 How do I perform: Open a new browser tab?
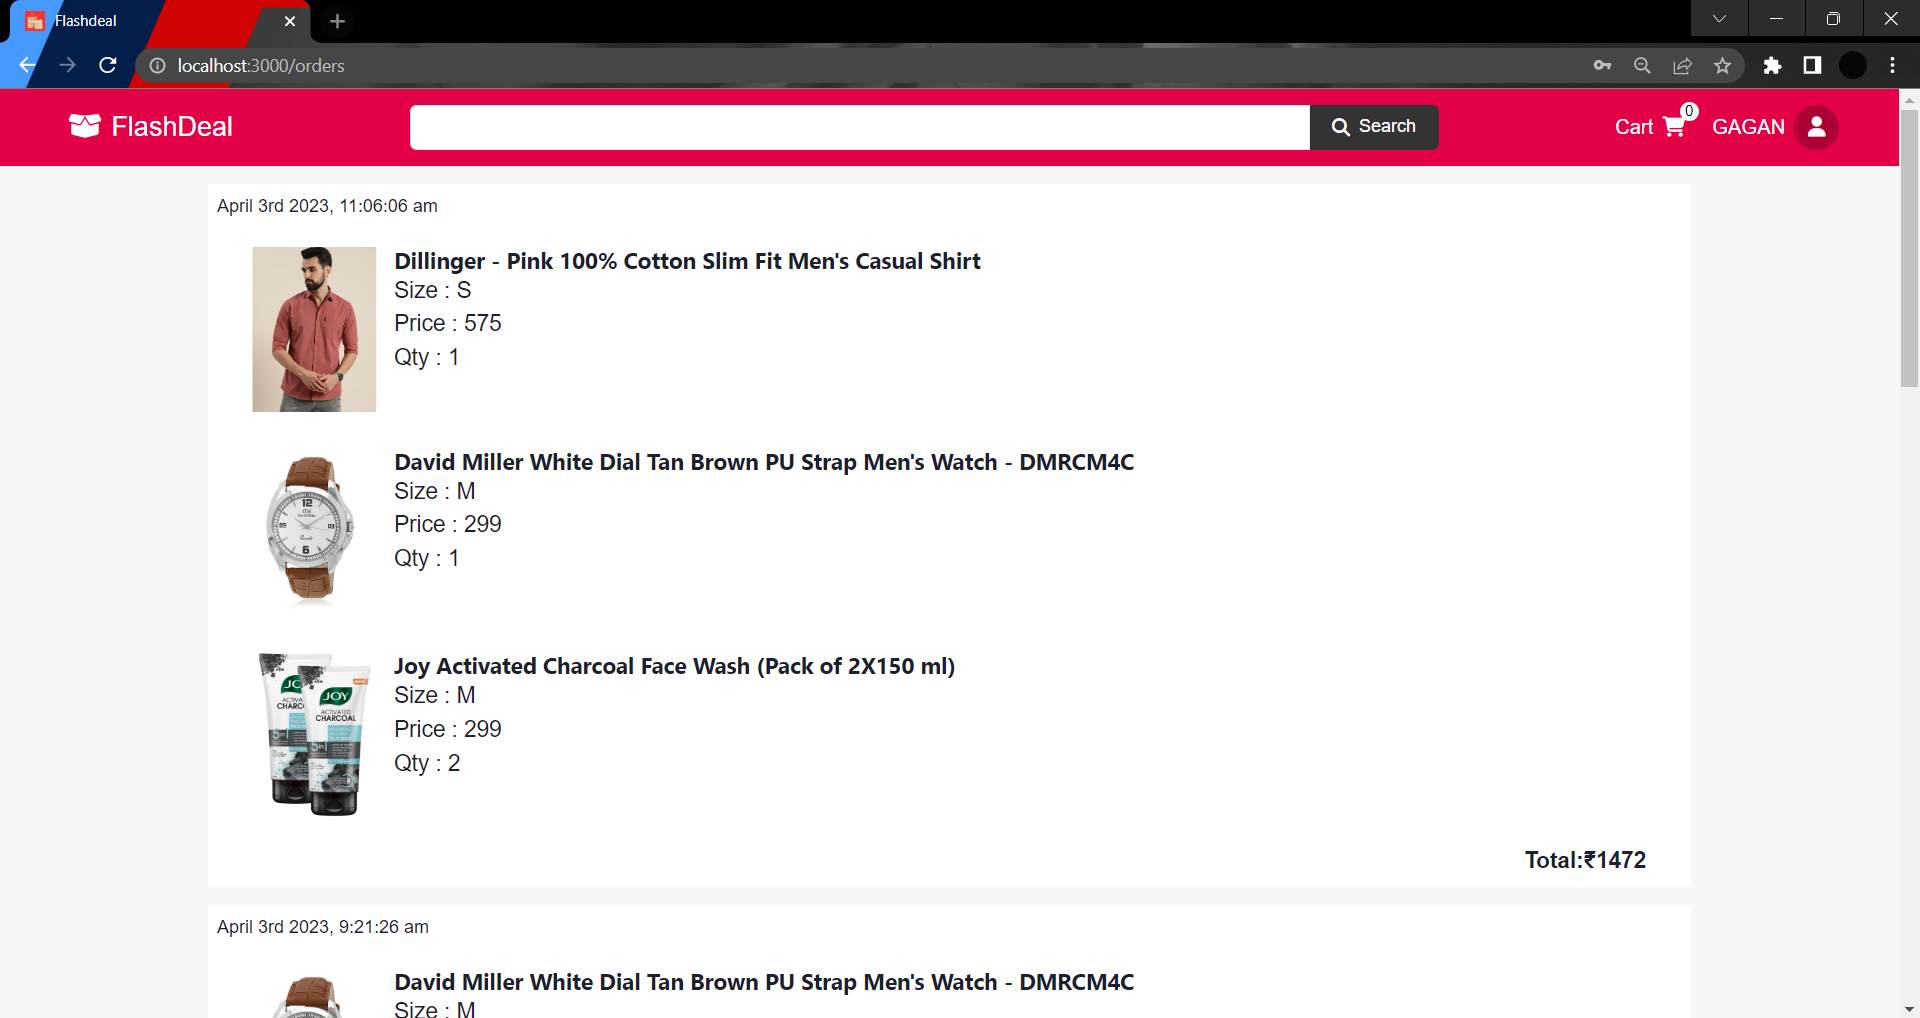click(x=337, y=21)
